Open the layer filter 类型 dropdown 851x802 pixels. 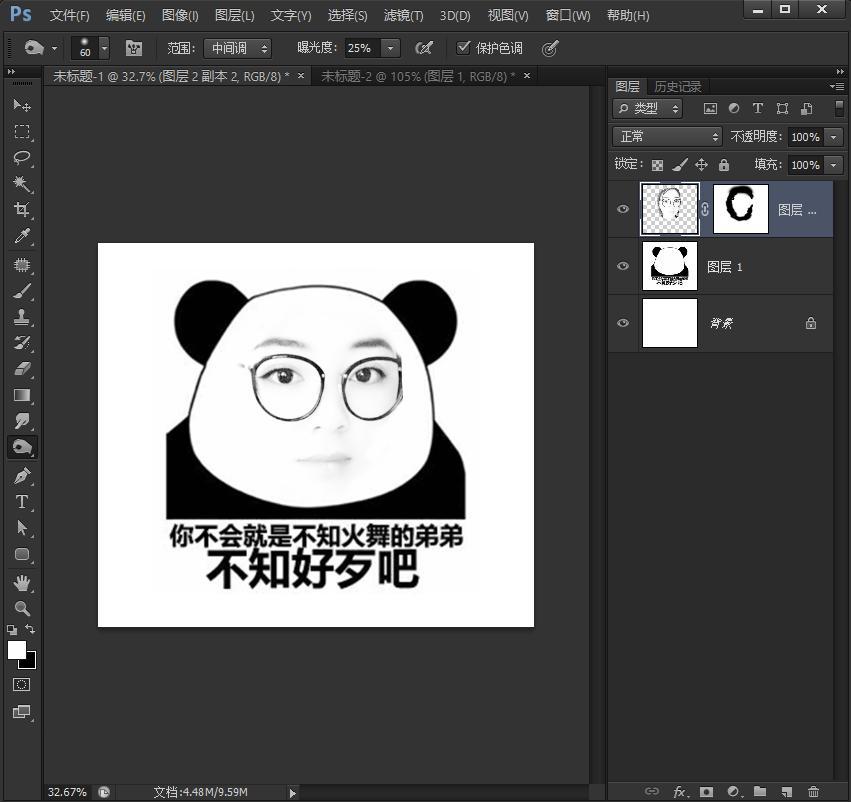648,109
